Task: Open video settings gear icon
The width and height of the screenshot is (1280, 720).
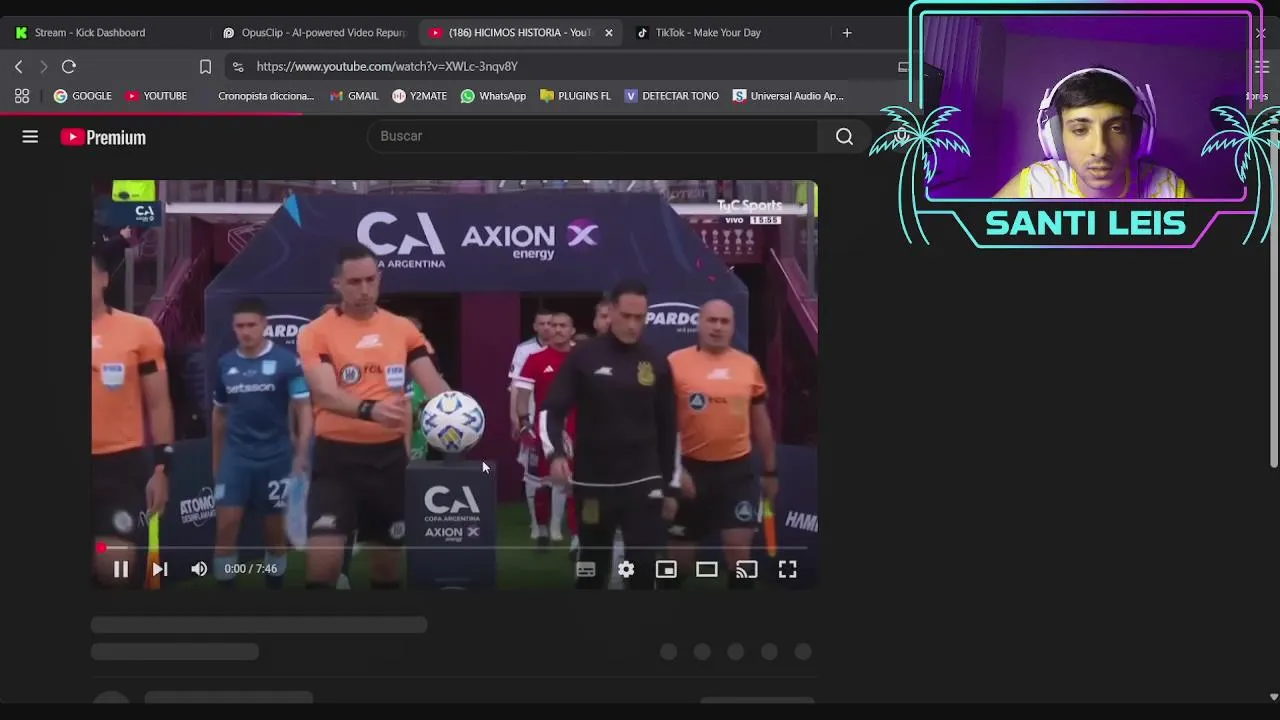Action: pyautogui.click(x=626, y=569)
